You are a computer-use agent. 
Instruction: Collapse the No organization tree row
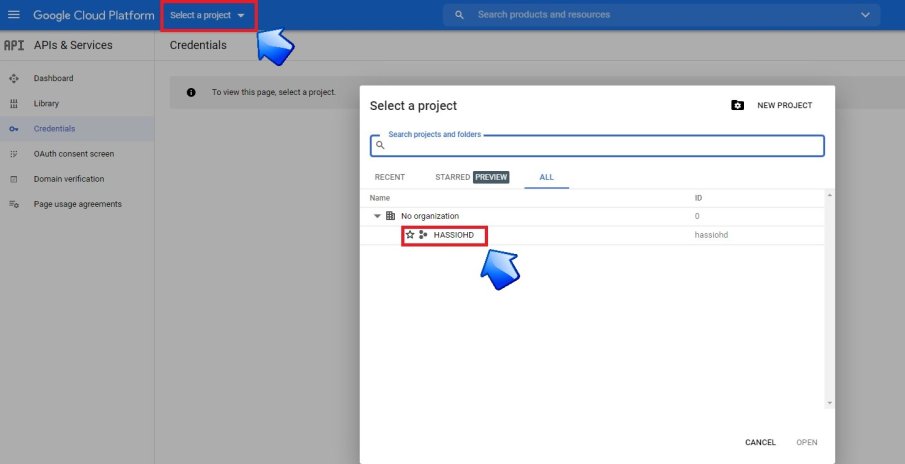click(x=377, y=216)
